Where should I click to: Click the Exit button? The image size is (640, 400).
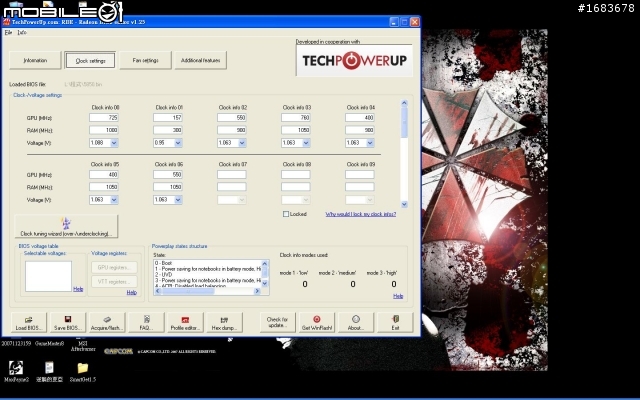[395, 322]
